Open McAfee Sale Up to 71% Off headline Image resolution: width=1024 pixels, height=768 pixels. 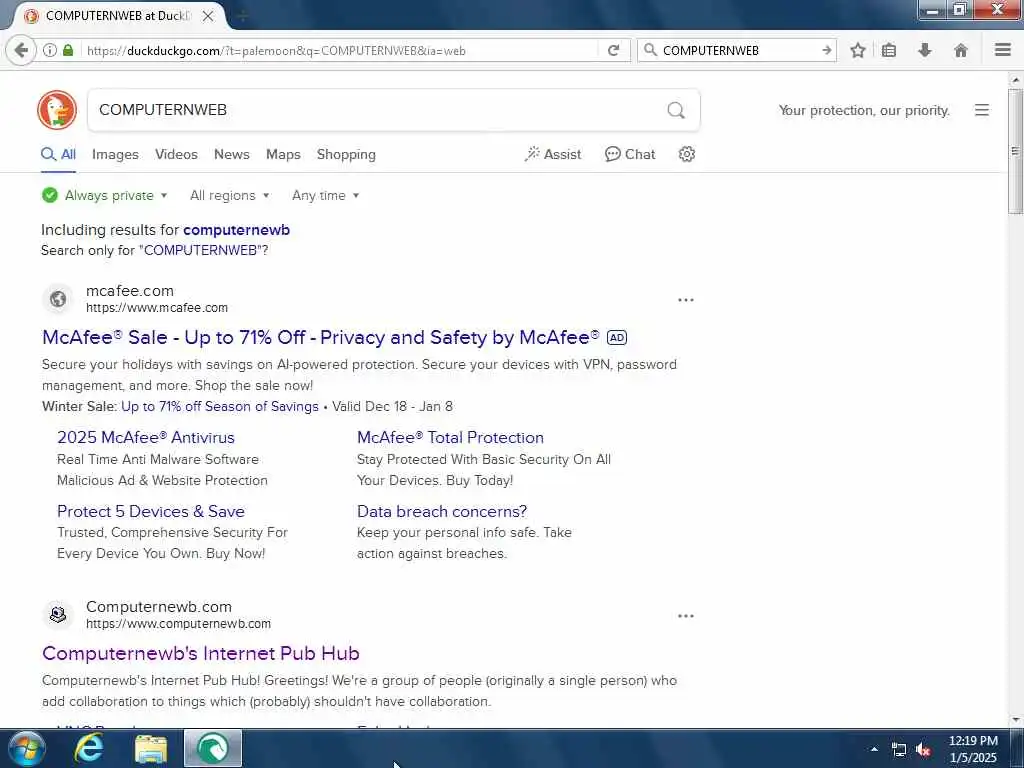(x=320, y=337)
